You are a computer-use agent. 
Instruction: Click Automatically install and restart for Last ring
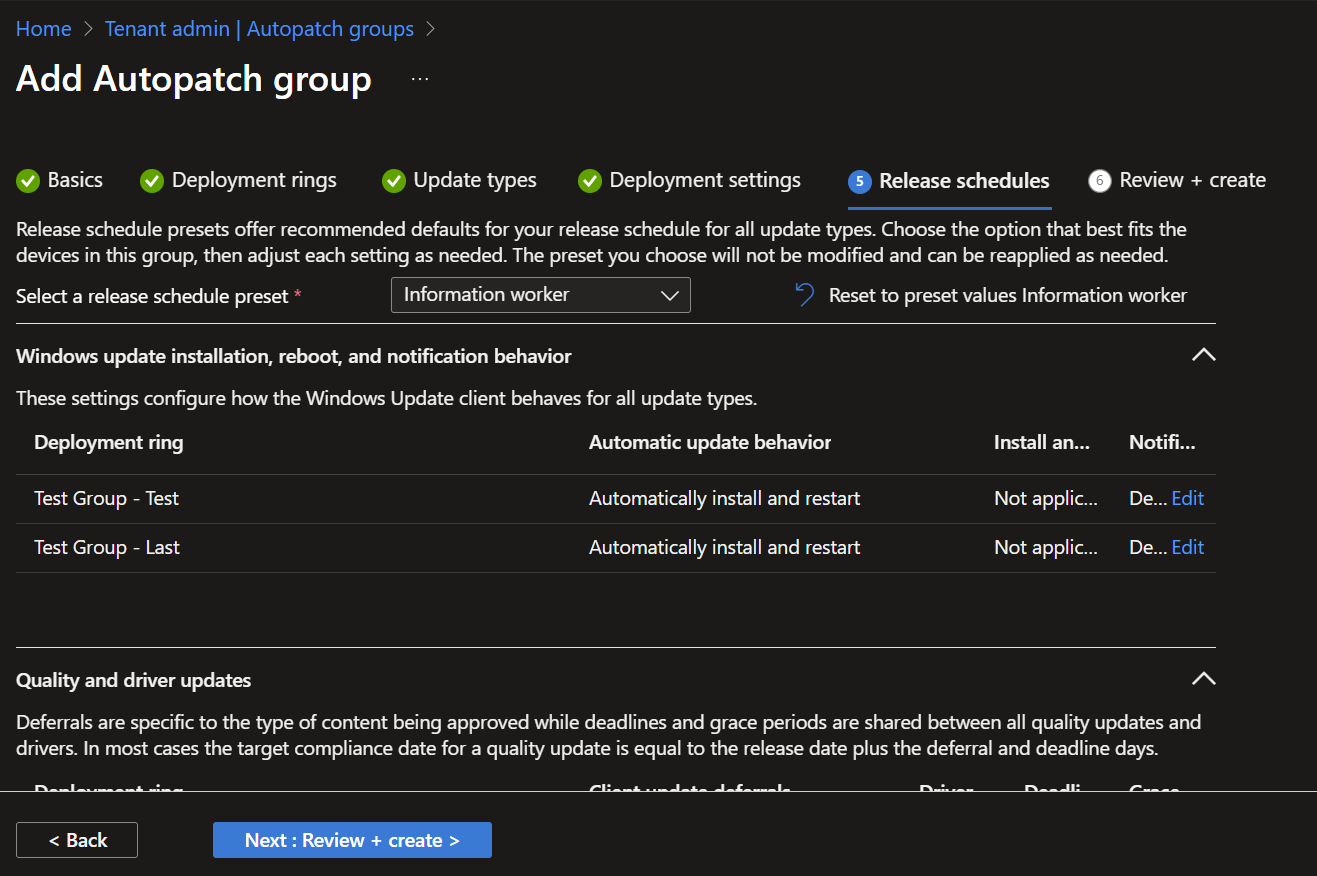[x=725, y=547]
